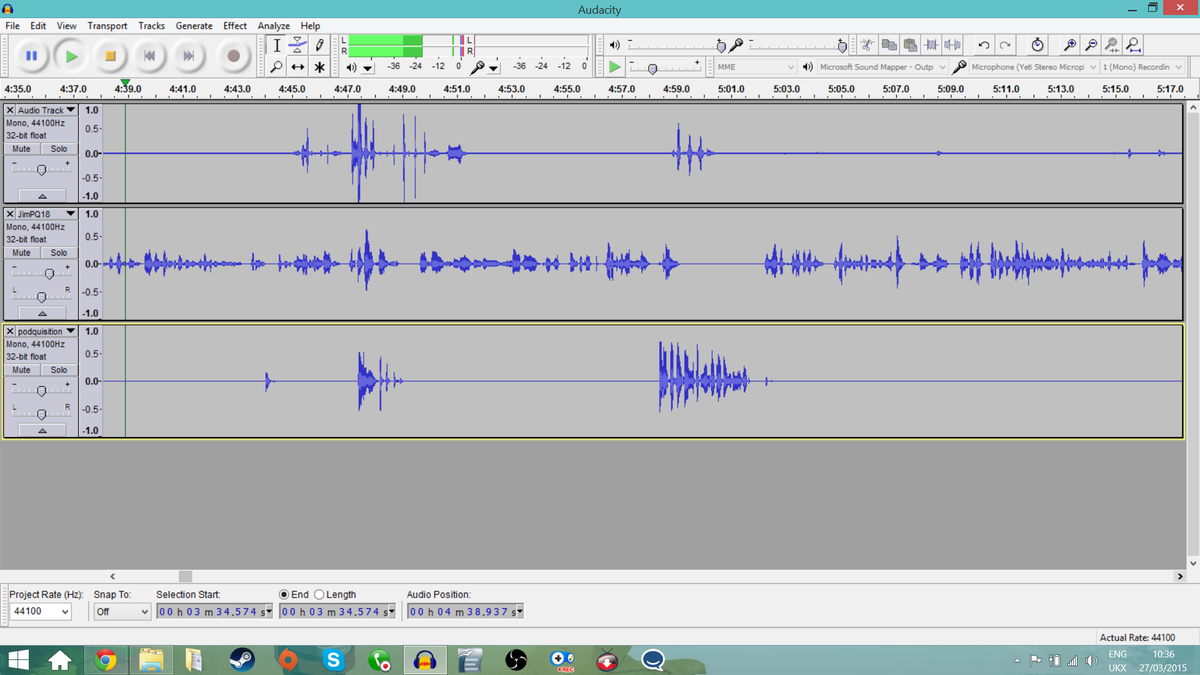The image size is (1200, 675).
Task: Open the input meter microphone dropdown
Action: pos(494,68)
